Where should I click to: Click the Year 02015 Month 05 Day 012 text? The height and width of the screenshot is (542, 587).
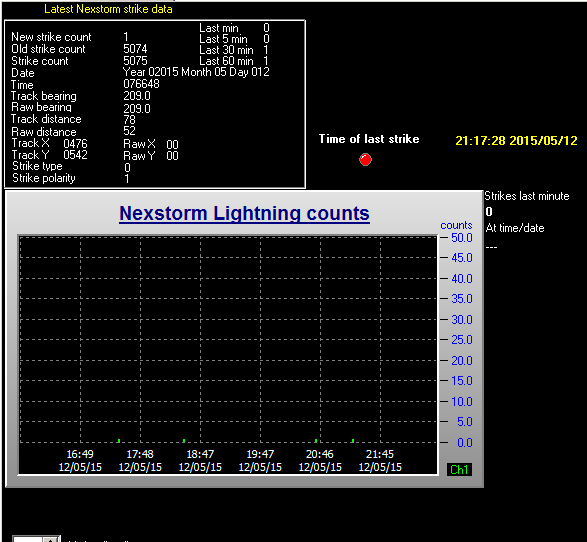[x=196, y=72]
